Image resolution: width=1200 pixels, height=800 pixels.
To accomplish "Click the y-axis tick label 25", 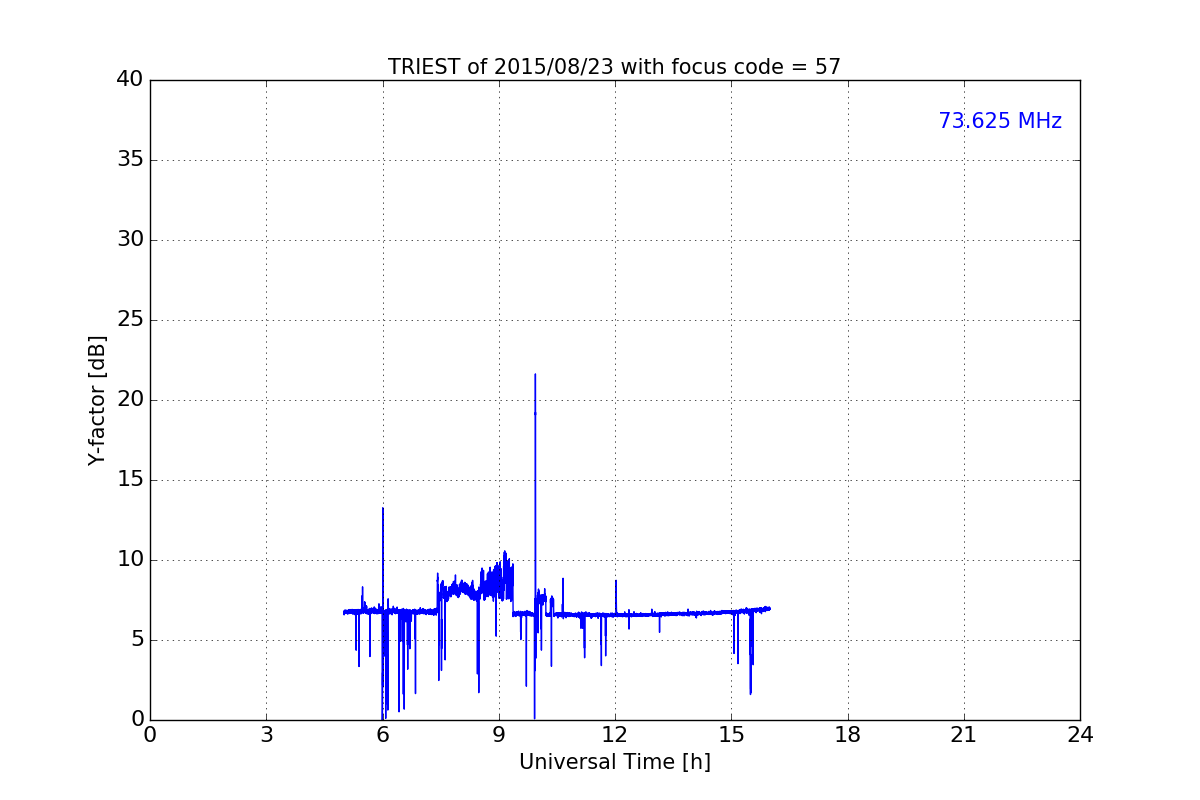I will point(129,320).
